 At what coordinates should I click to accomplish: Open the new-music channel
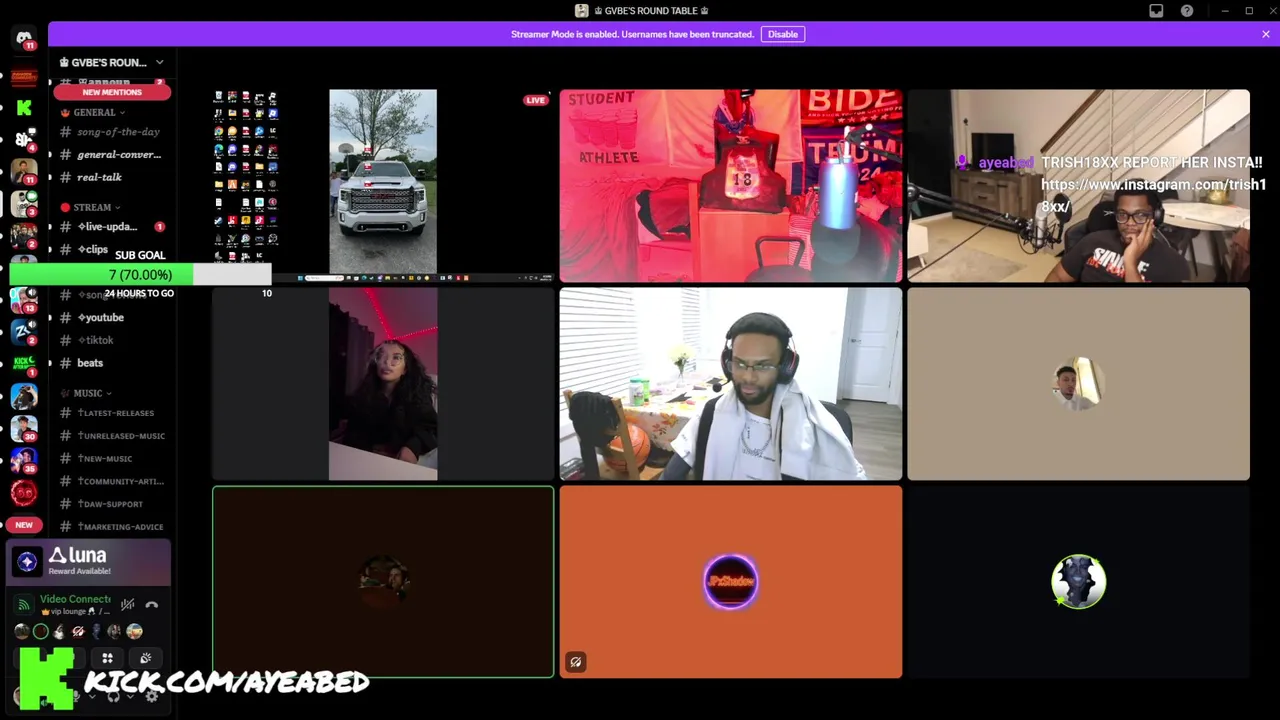tap(112, 459)
